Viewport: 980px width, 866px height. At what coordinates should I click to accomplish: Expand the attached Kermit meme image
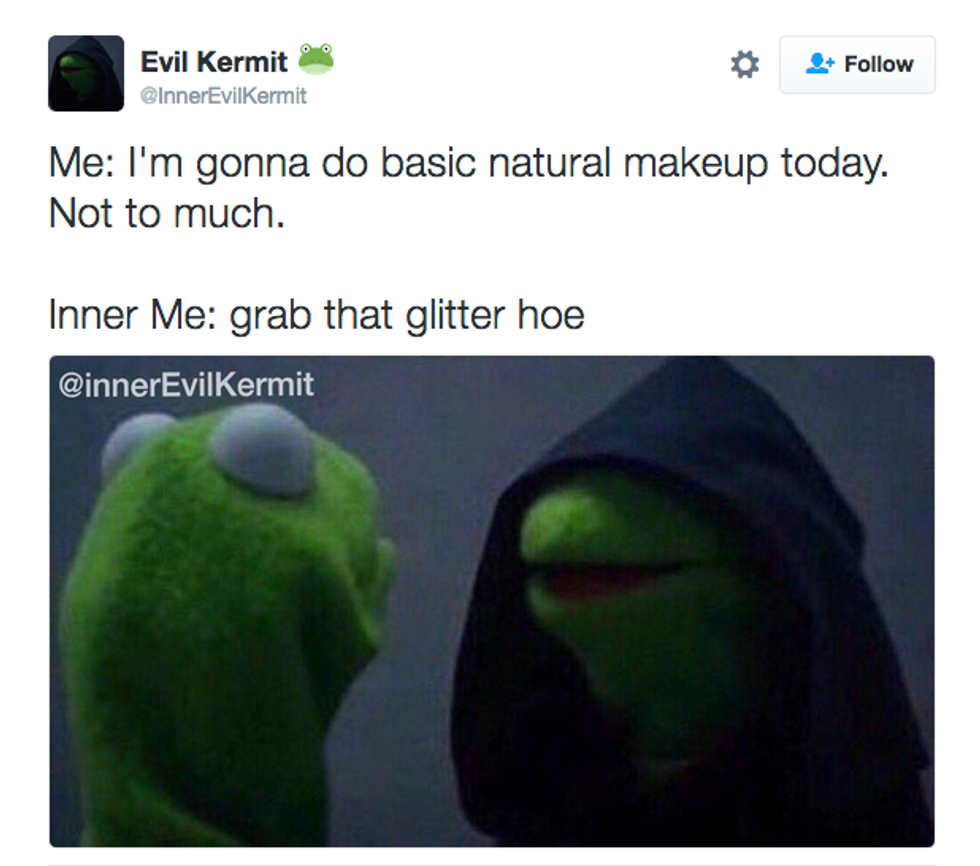tap(492, 601)
